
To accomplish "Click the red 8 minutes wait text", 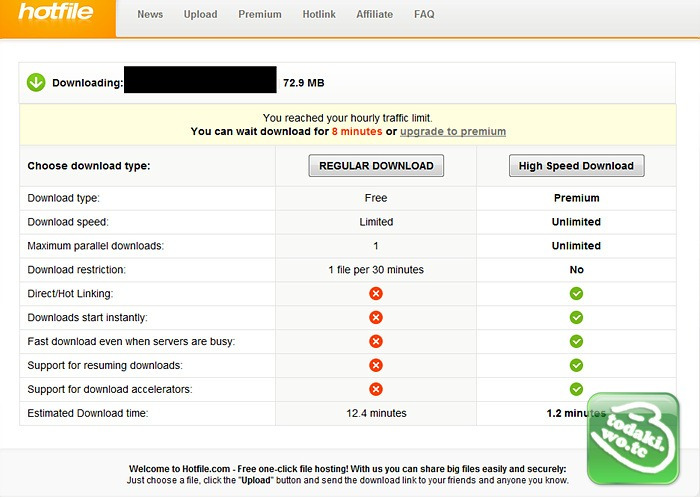I will coord(357,131).
